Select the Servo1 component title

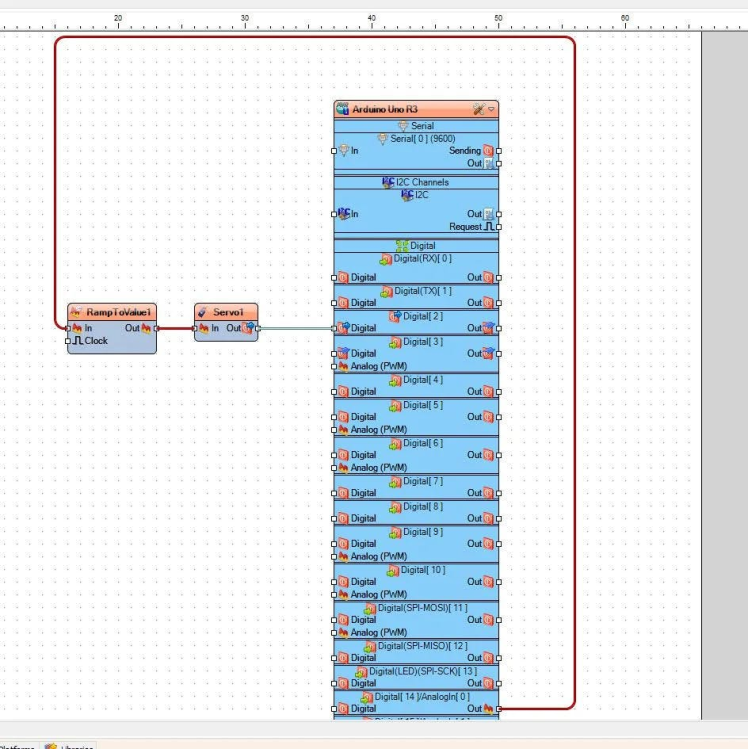tap(234, 312)
